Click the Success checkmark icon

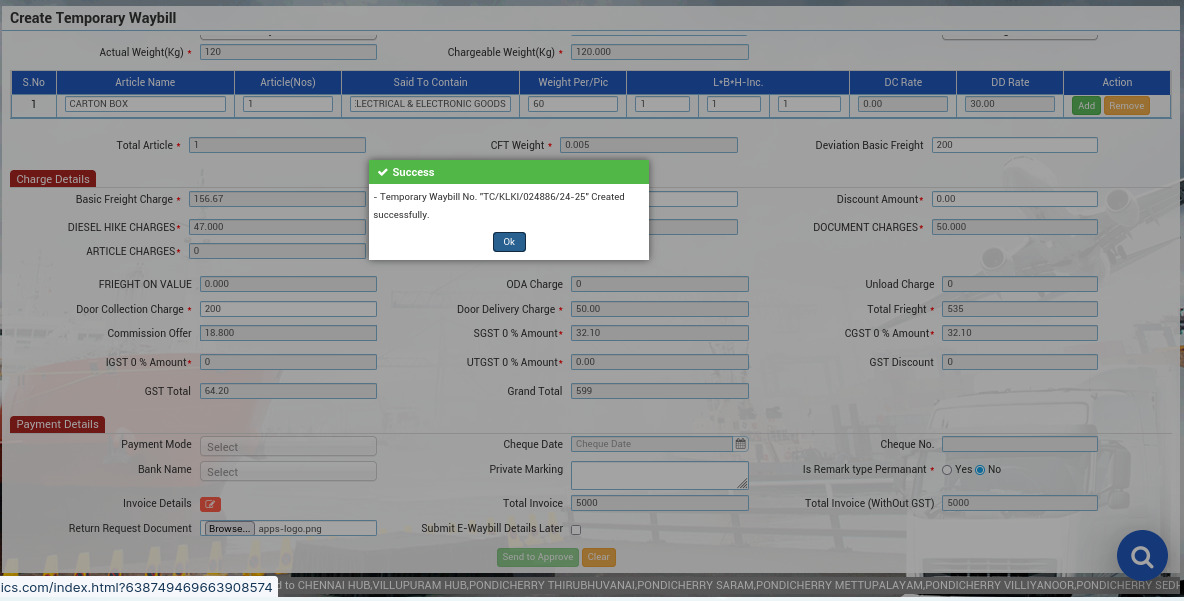(382, 172)
